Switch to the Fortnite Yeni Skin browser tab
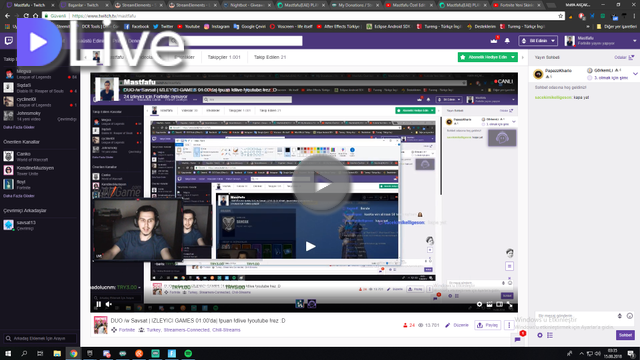 coord(517,5)
